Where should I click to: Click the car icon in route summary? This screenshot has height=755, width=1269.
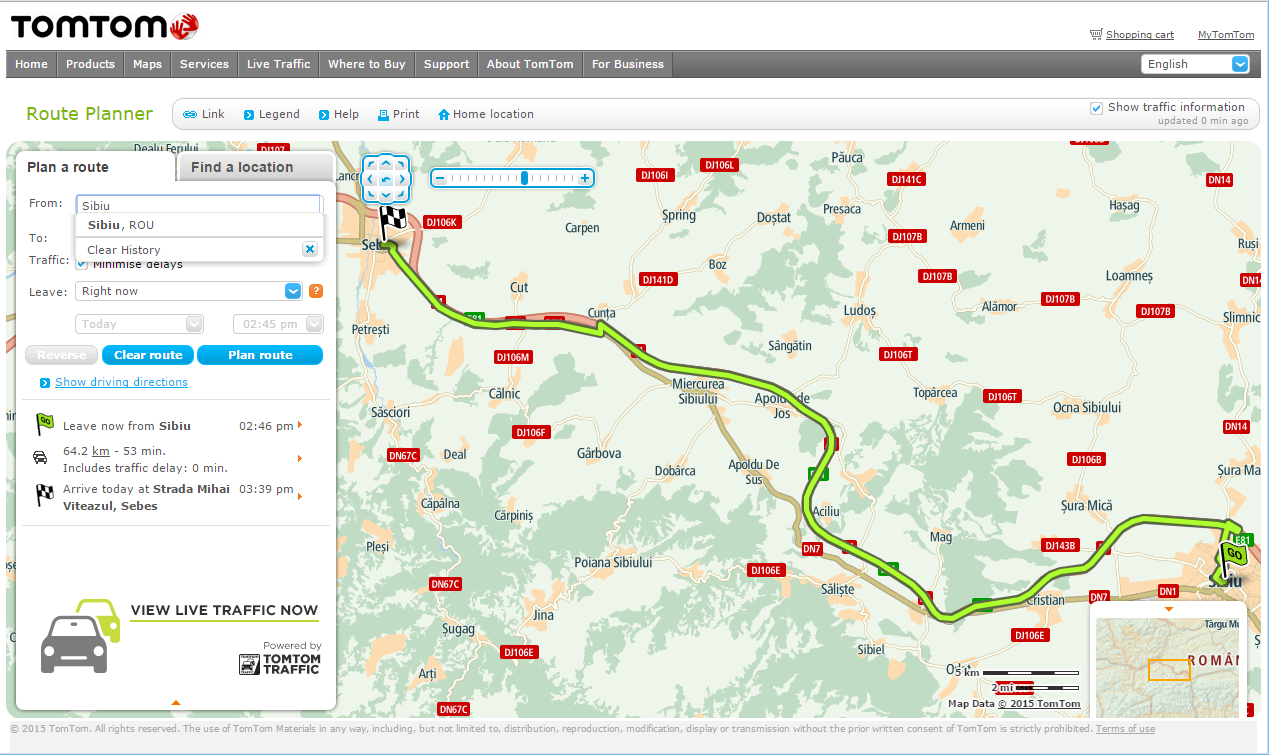40,457
